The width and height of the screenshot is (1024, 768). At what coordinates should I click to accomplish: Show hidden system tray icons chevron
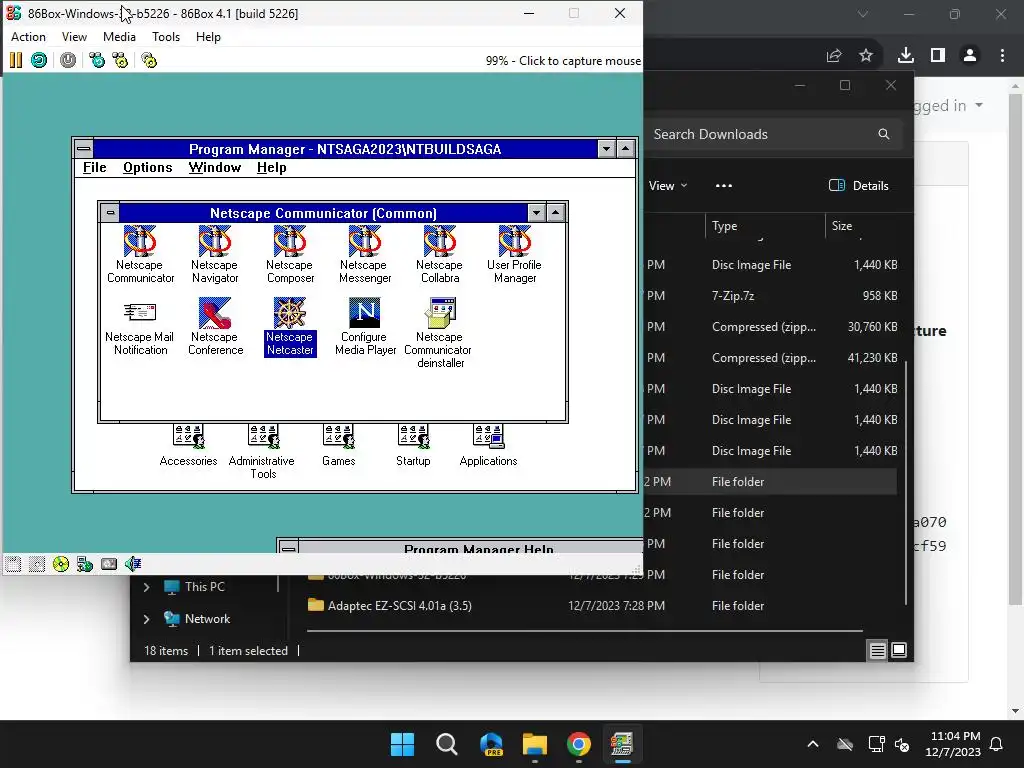[813, 744]
